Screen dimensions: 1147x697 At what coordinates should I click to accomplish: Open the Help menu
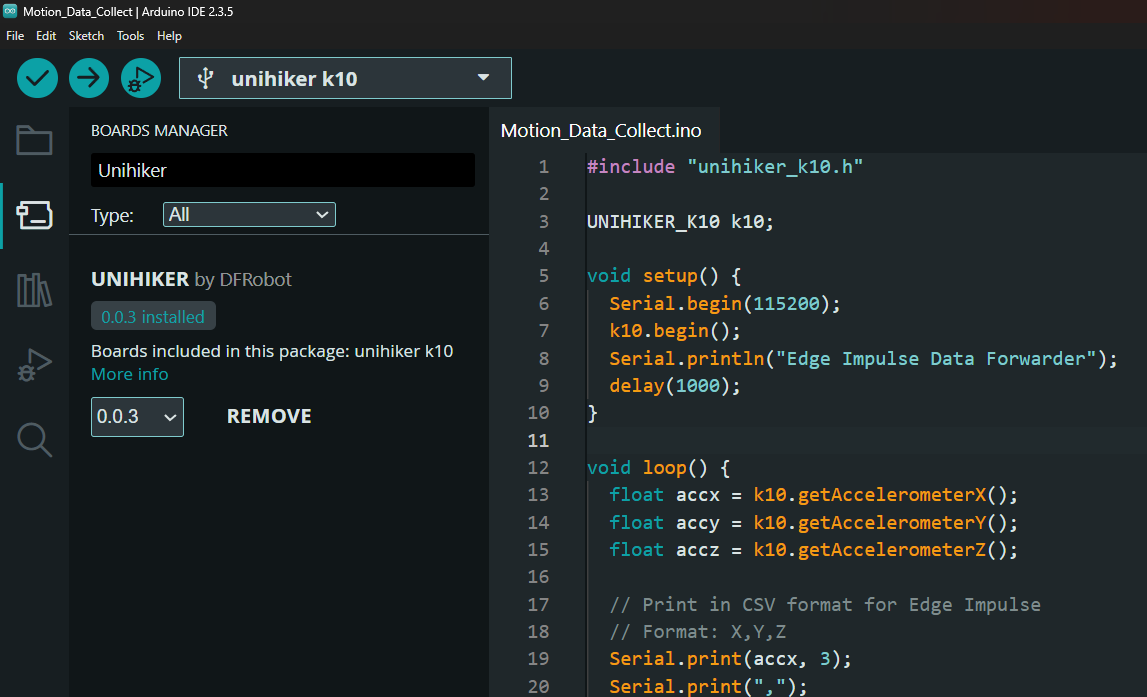pos(169,36)
